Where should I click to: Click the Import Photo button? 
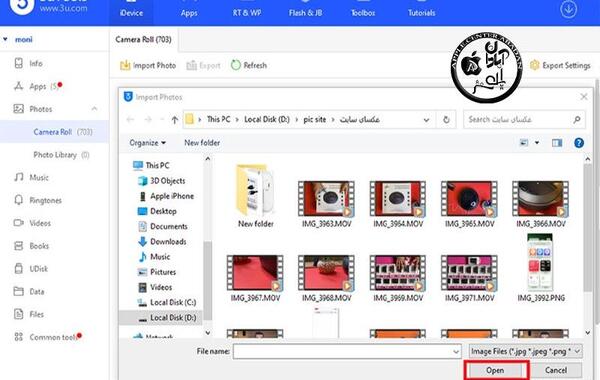(148, 65)
